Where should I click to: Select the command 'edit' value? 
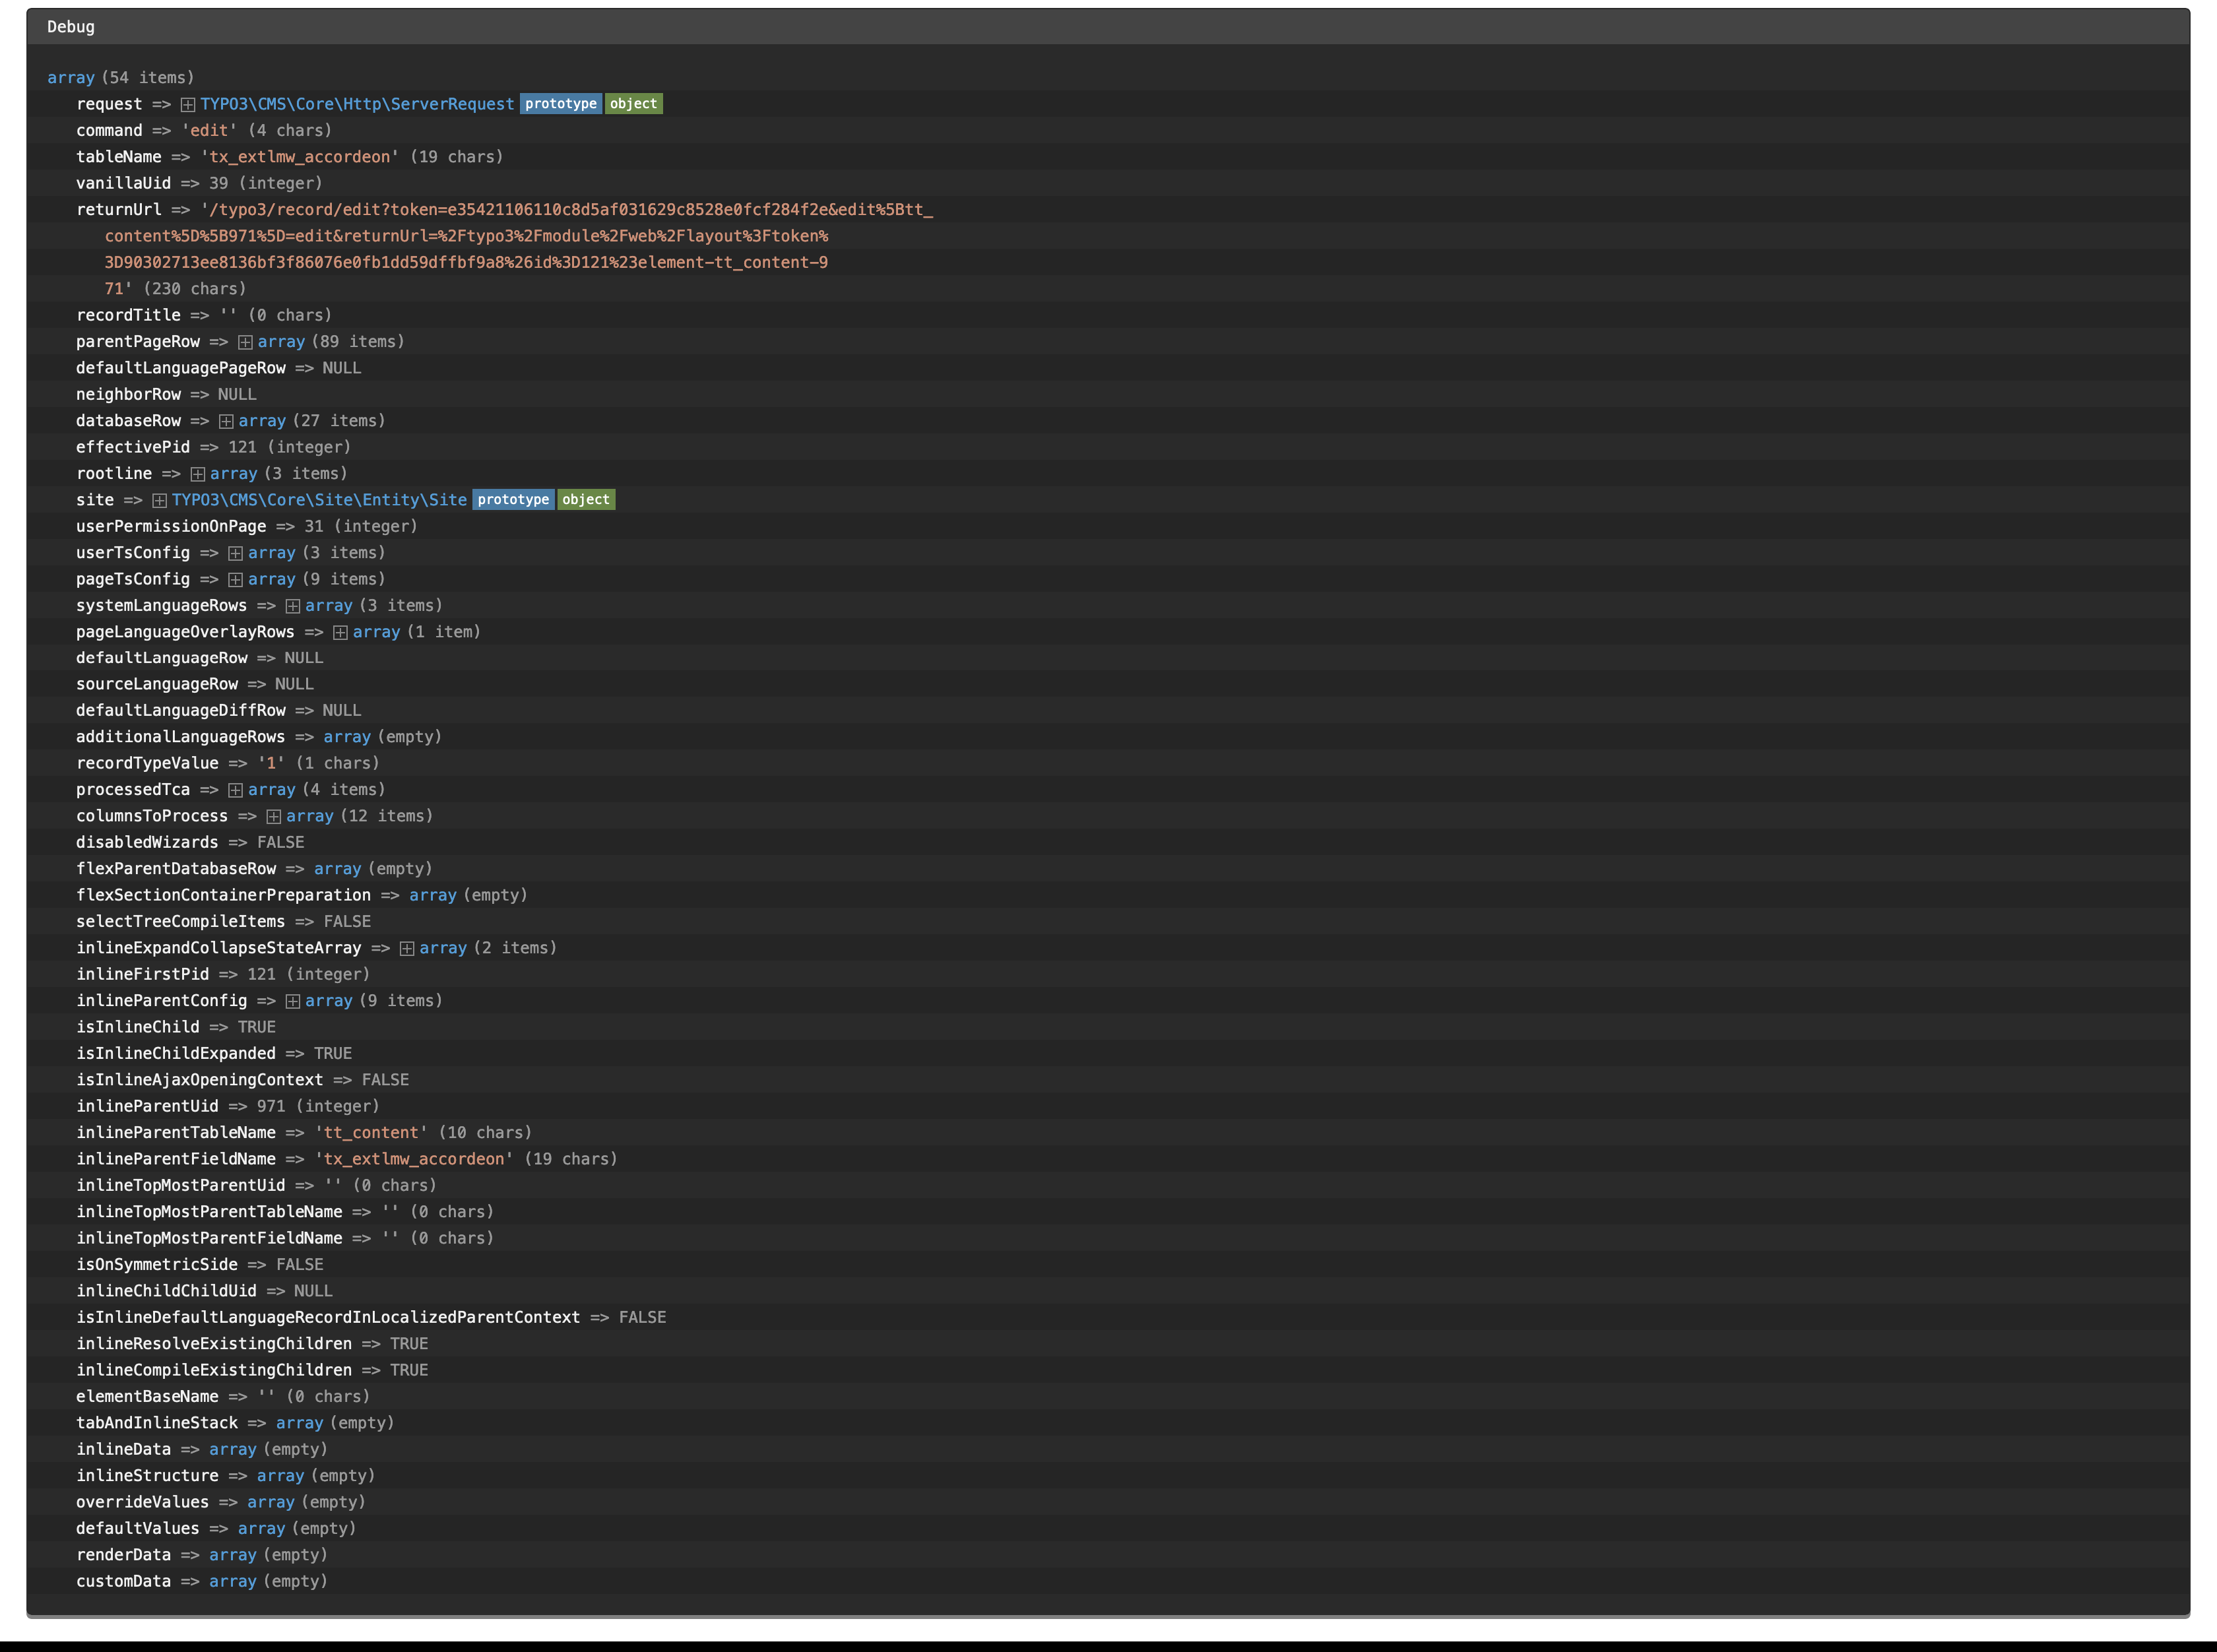click(x=209, y=131)
